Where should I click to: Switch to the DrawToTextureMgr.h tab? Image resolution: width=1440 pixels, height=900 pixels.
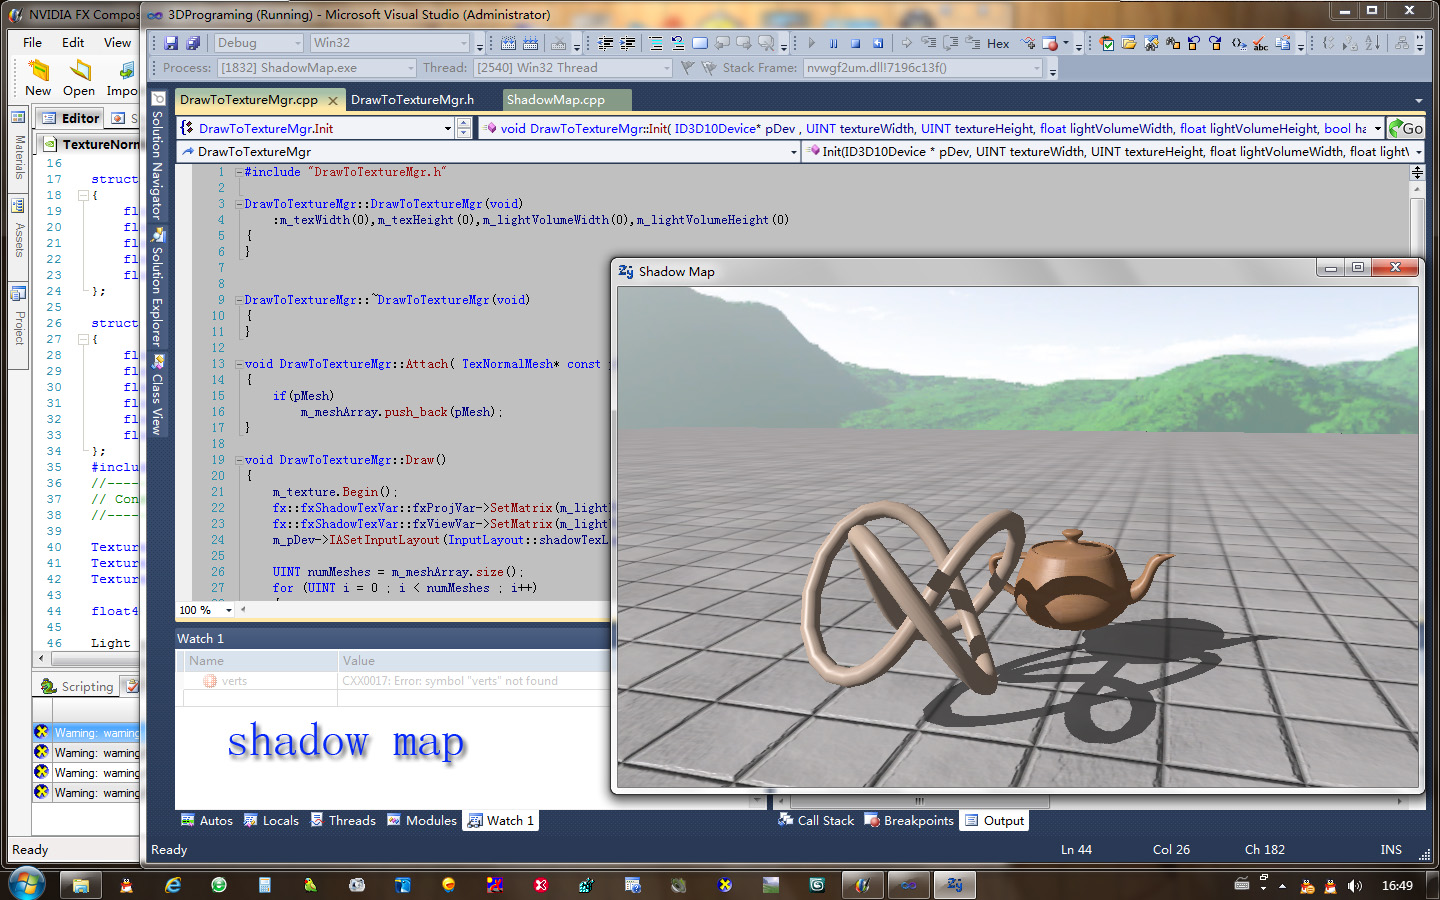tap(412, 100)
